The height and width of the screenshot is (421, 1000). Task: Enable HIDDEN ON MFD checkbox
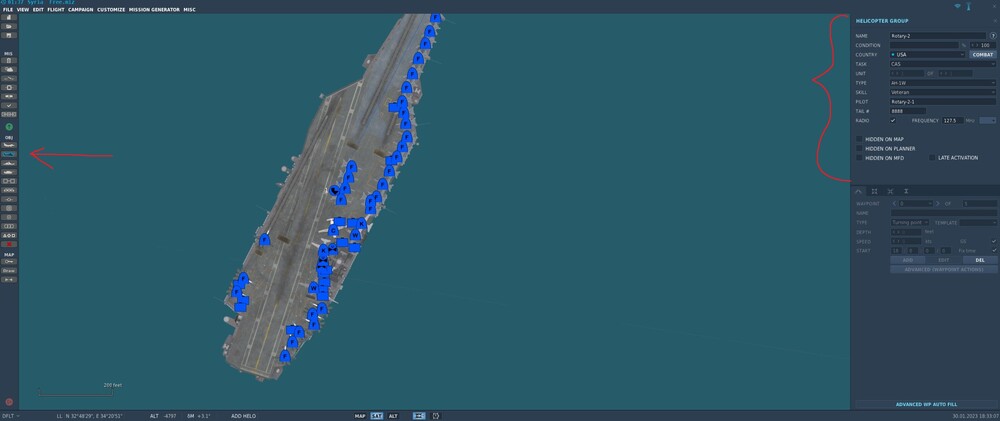tap(859, 158)
